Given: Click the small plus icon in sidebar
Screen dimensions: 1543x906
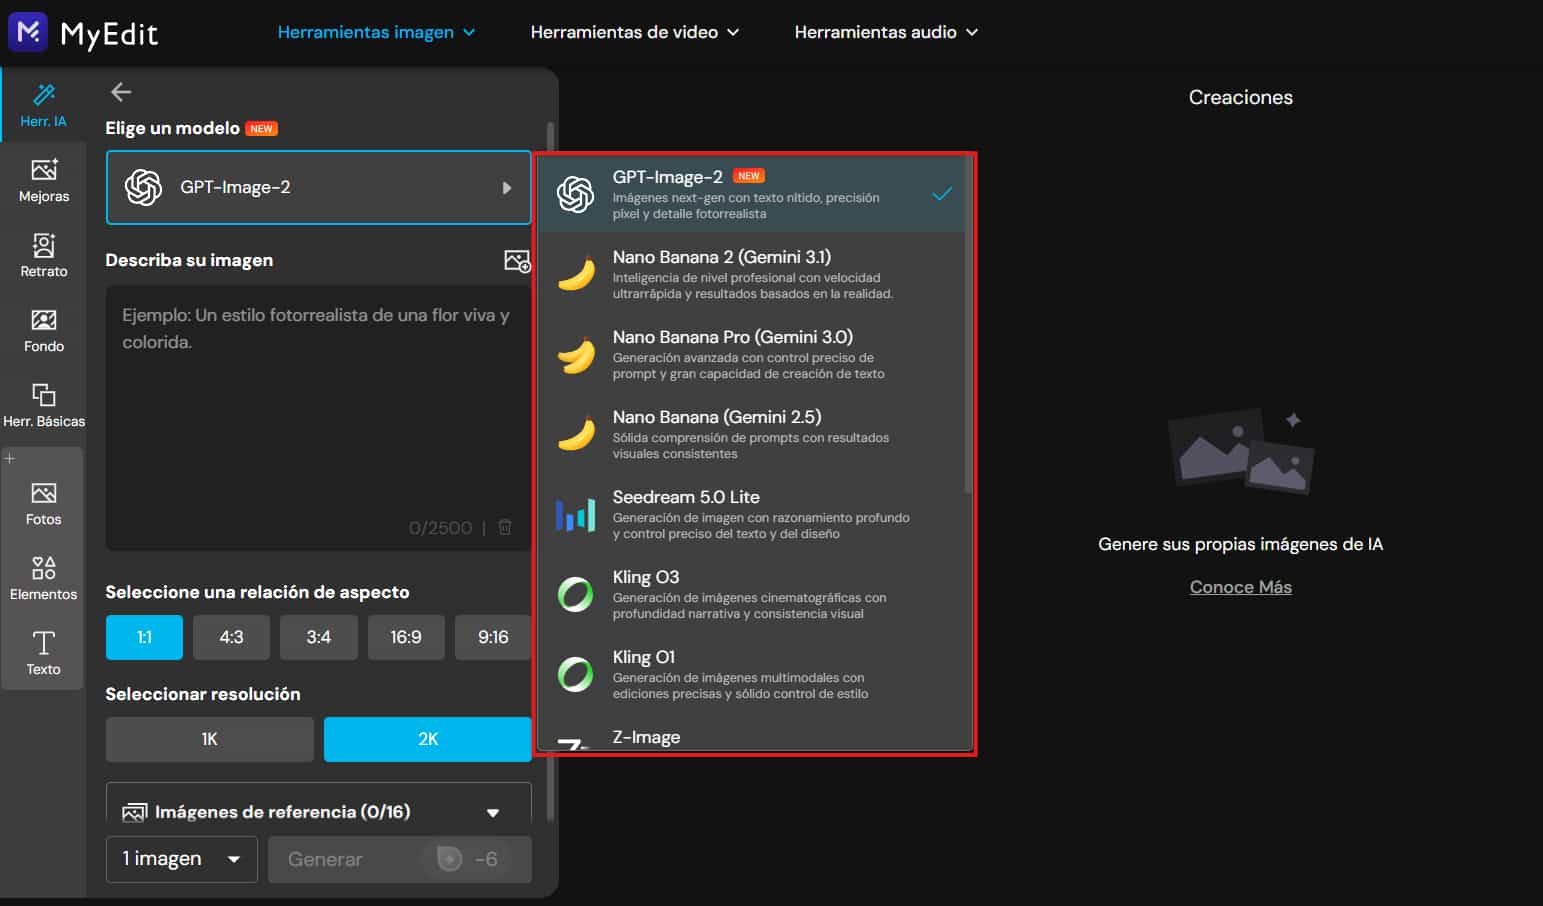Looking at the screenshot, I should (10, 458).
